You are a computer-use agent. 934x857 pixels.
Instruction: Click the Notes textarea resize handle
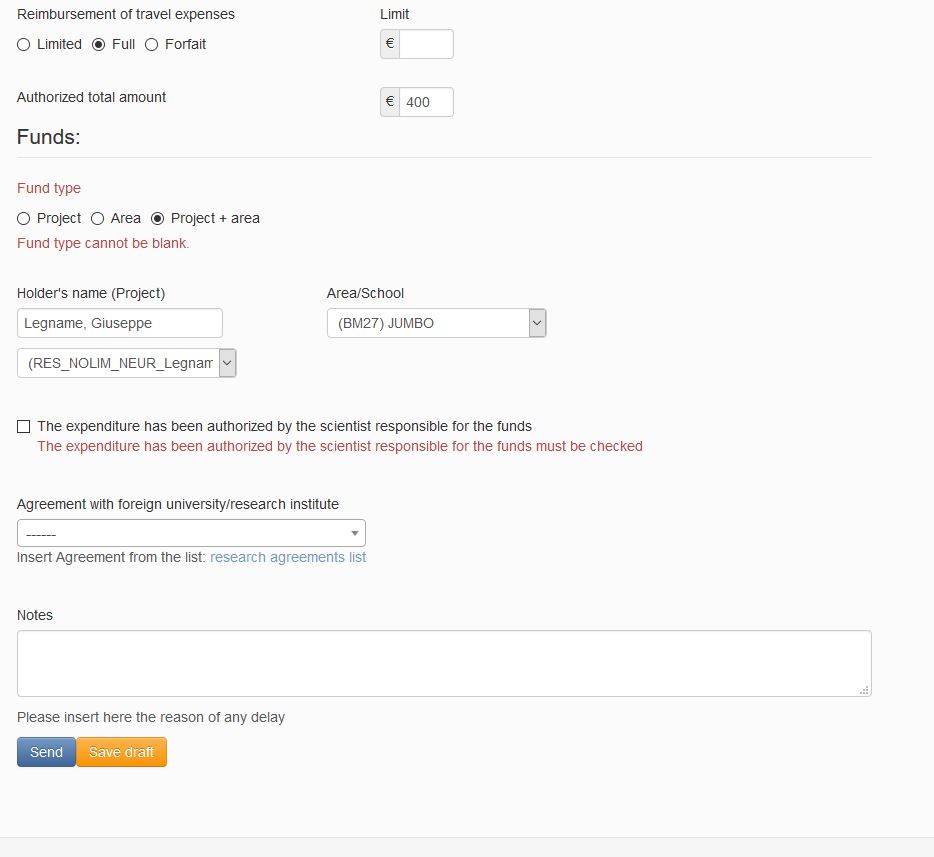[864, 690]
